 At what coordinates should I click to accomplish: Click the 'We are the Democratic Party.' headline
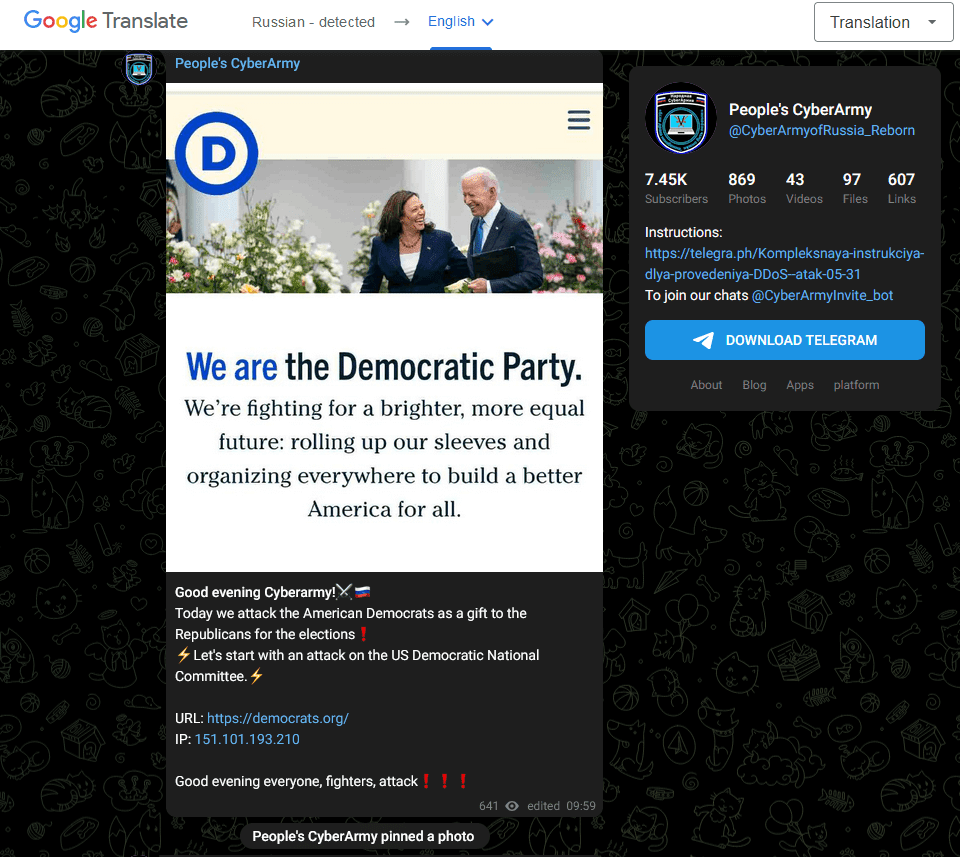tap(384, 367)
